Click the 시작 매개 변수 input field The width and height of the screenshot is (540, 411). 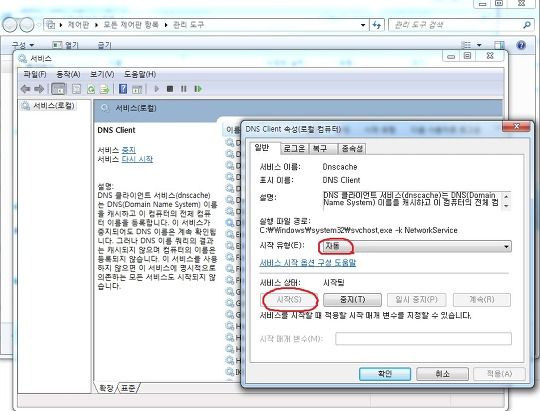(423, 339)
